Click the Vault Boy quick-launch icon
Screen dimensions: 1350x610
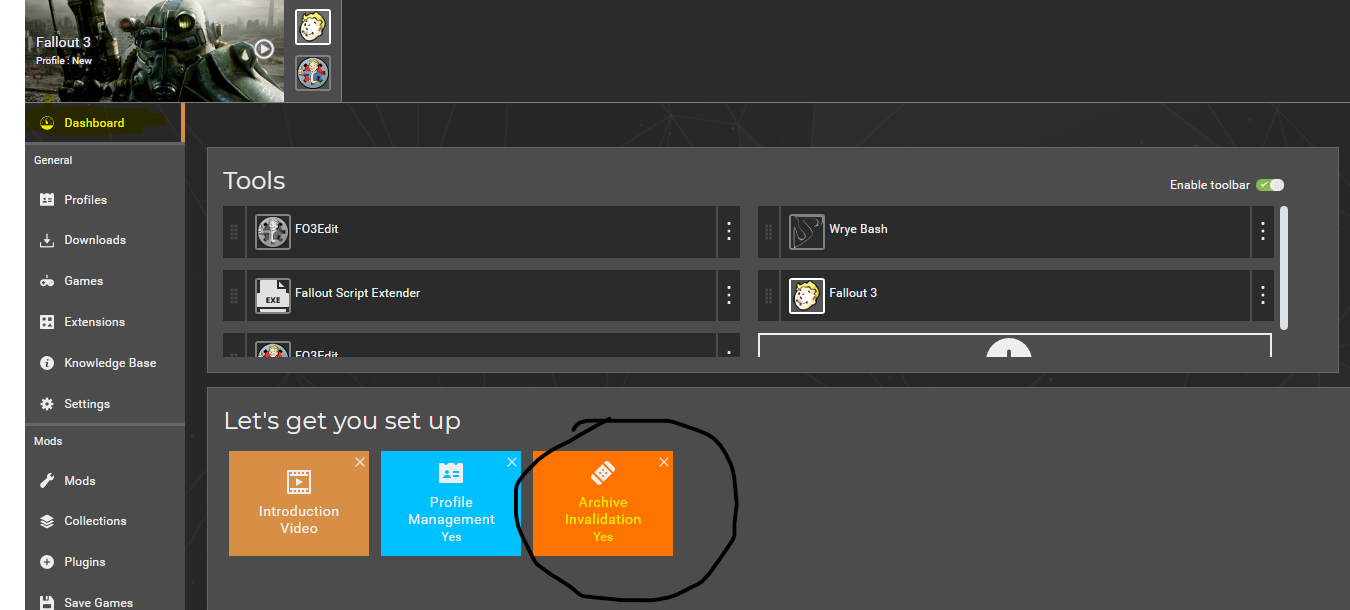click(313, 27)
